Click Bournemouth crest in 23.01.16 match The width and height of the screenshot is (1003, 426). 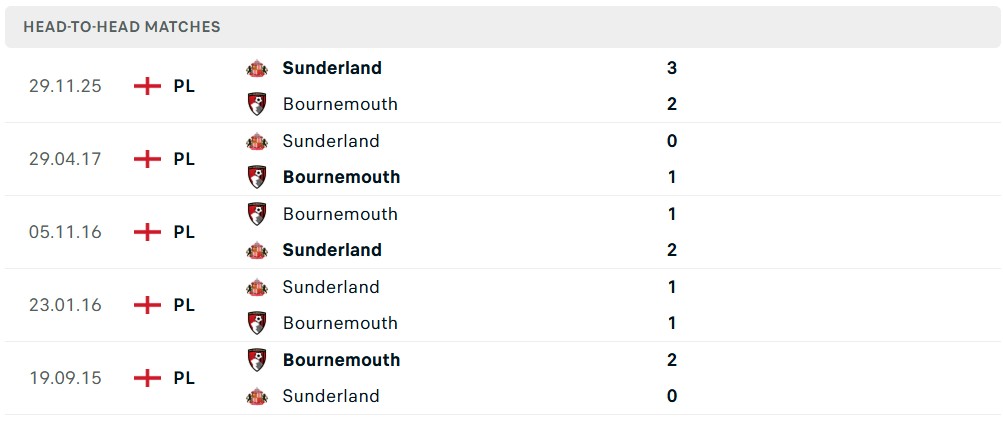coord(257,323)
